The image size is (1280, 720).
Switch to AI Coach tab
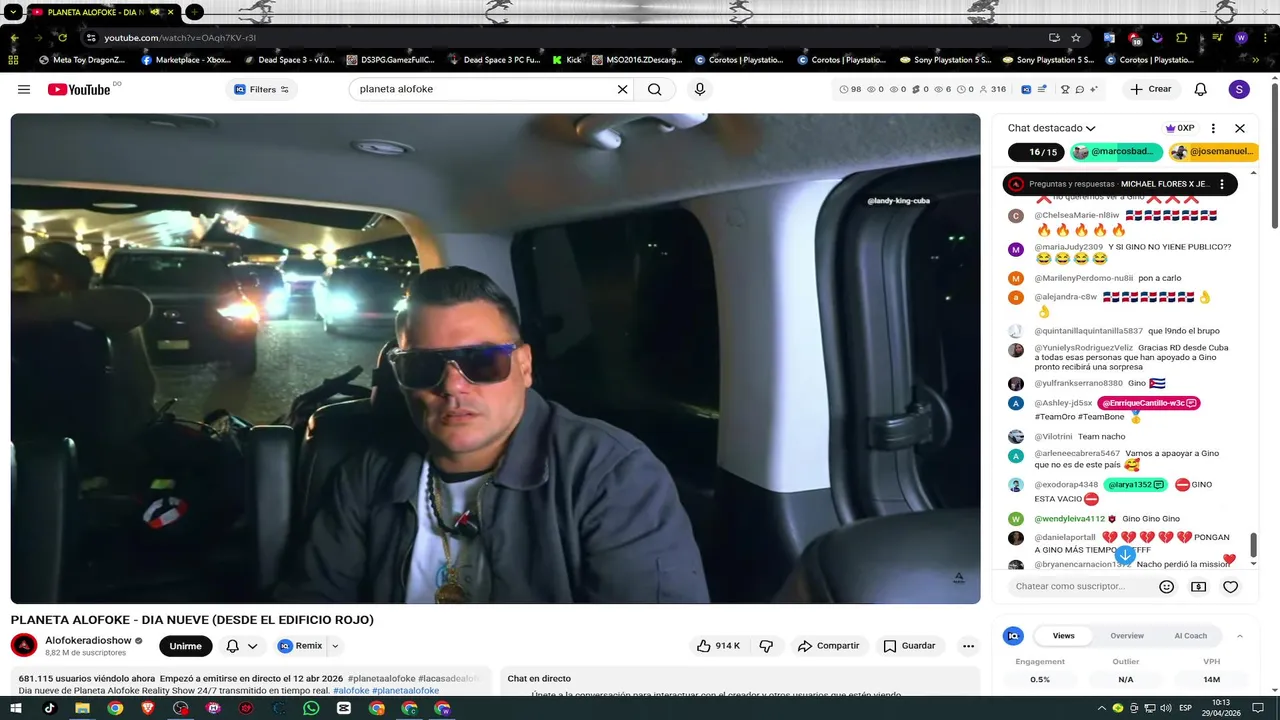point(1190,636)
